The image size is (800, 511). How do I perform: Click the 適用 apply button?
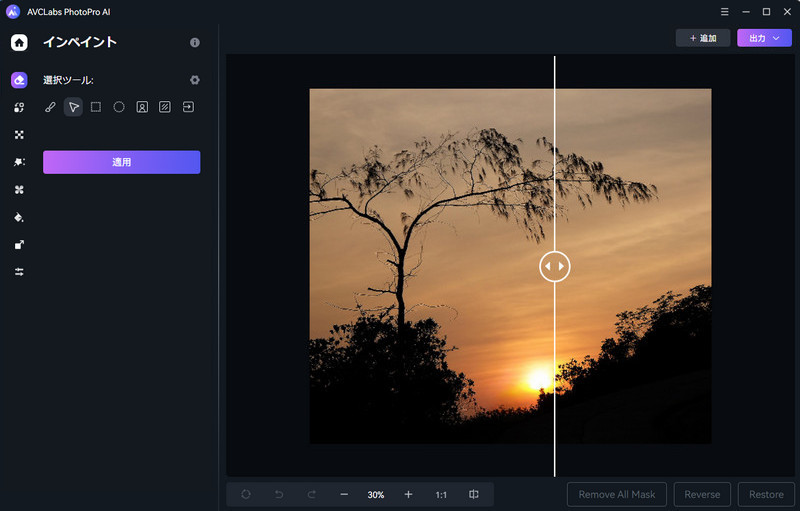(x=121, y=162)
